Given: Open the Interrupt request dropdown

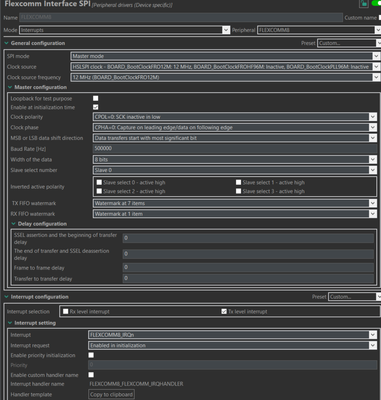Looking at the screenshot, I should tap(232, 345).
